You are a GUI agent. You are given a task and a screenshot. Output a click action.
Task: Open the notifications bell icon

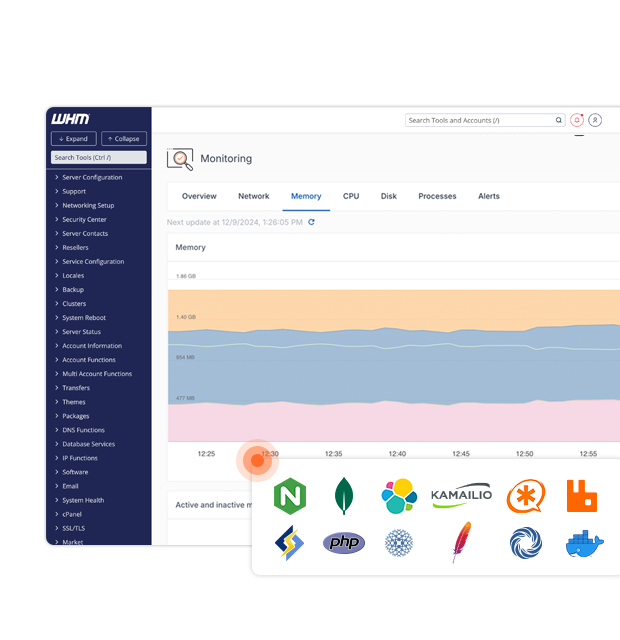point(577,120)
